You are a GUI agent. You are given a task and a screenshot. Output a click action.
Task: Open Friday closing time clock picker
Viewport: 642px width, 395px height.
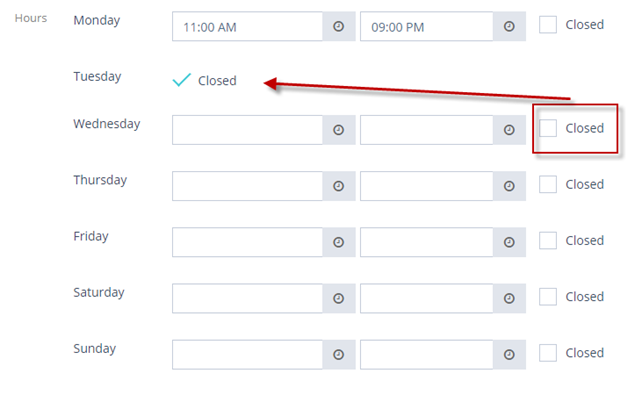[509, 242]
